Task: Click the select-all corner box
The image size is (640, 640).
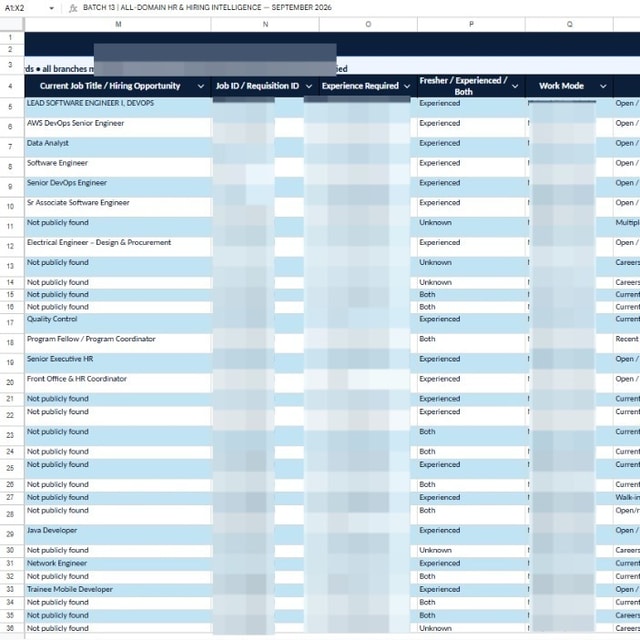Action: pyautogui.click(x=11, y=24)
